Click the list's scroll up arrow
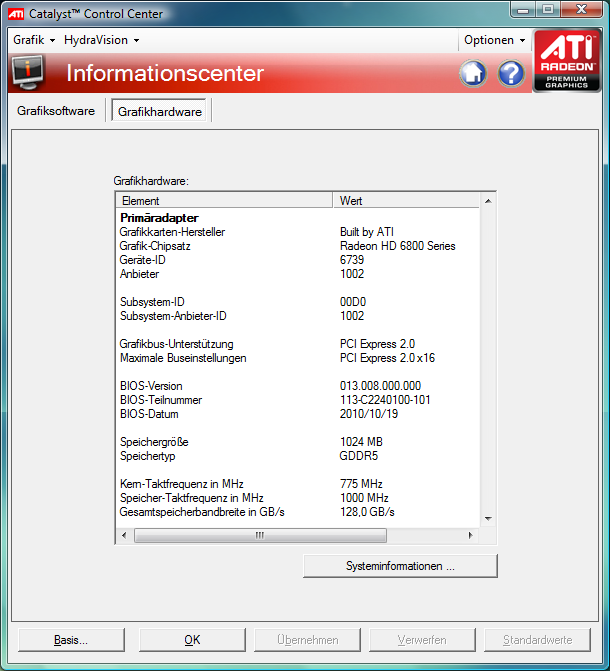The image size is (610, 671). pos(488,201)
